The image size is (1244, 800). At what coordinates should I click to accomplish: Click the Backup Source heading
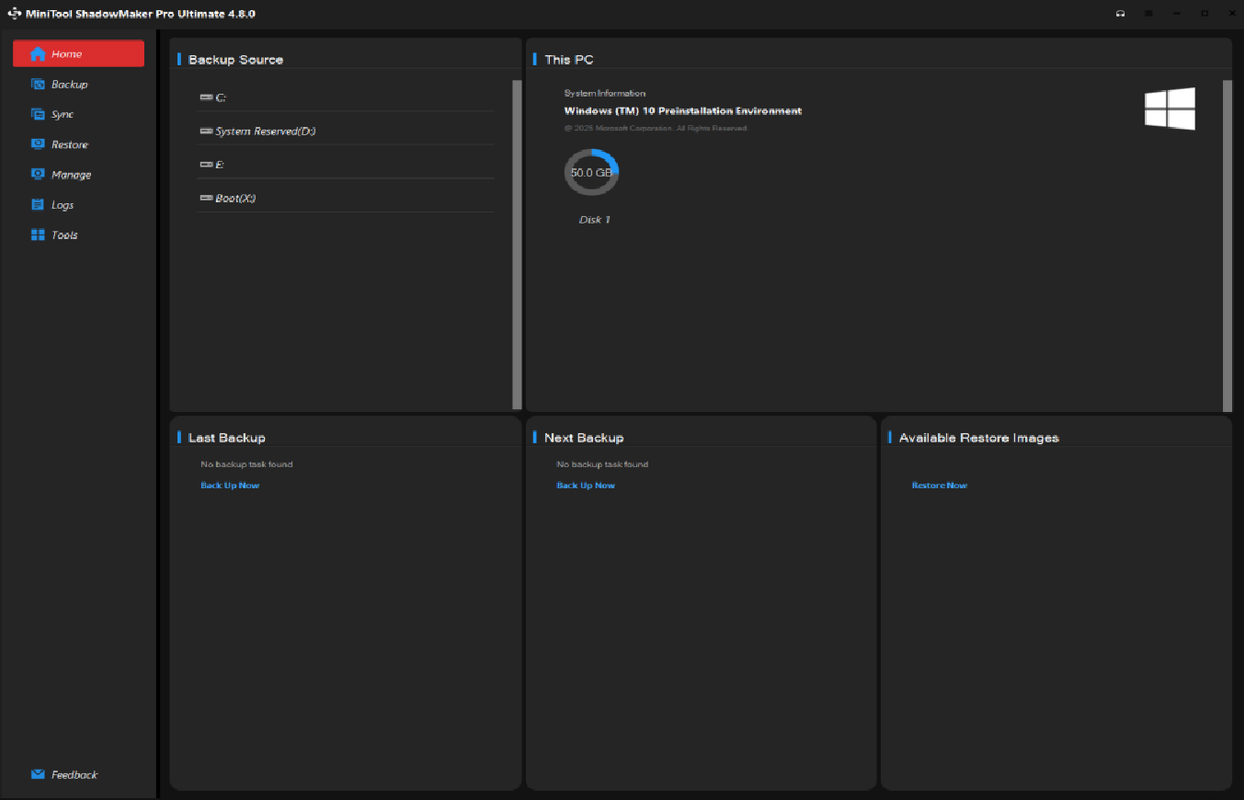click(x=236, y=60)
